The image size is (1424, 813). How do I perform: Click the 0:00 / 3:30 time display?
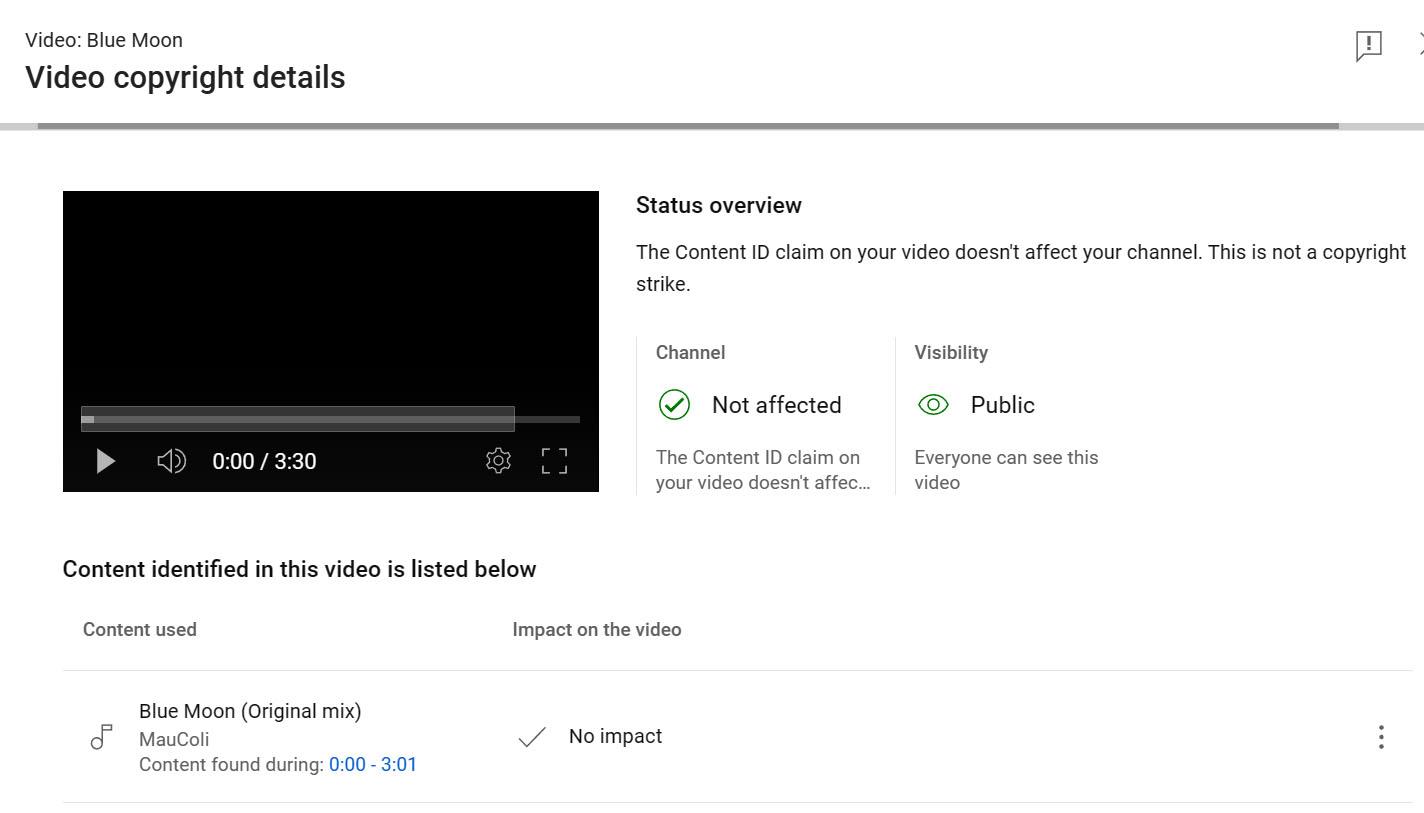[264, 461]
